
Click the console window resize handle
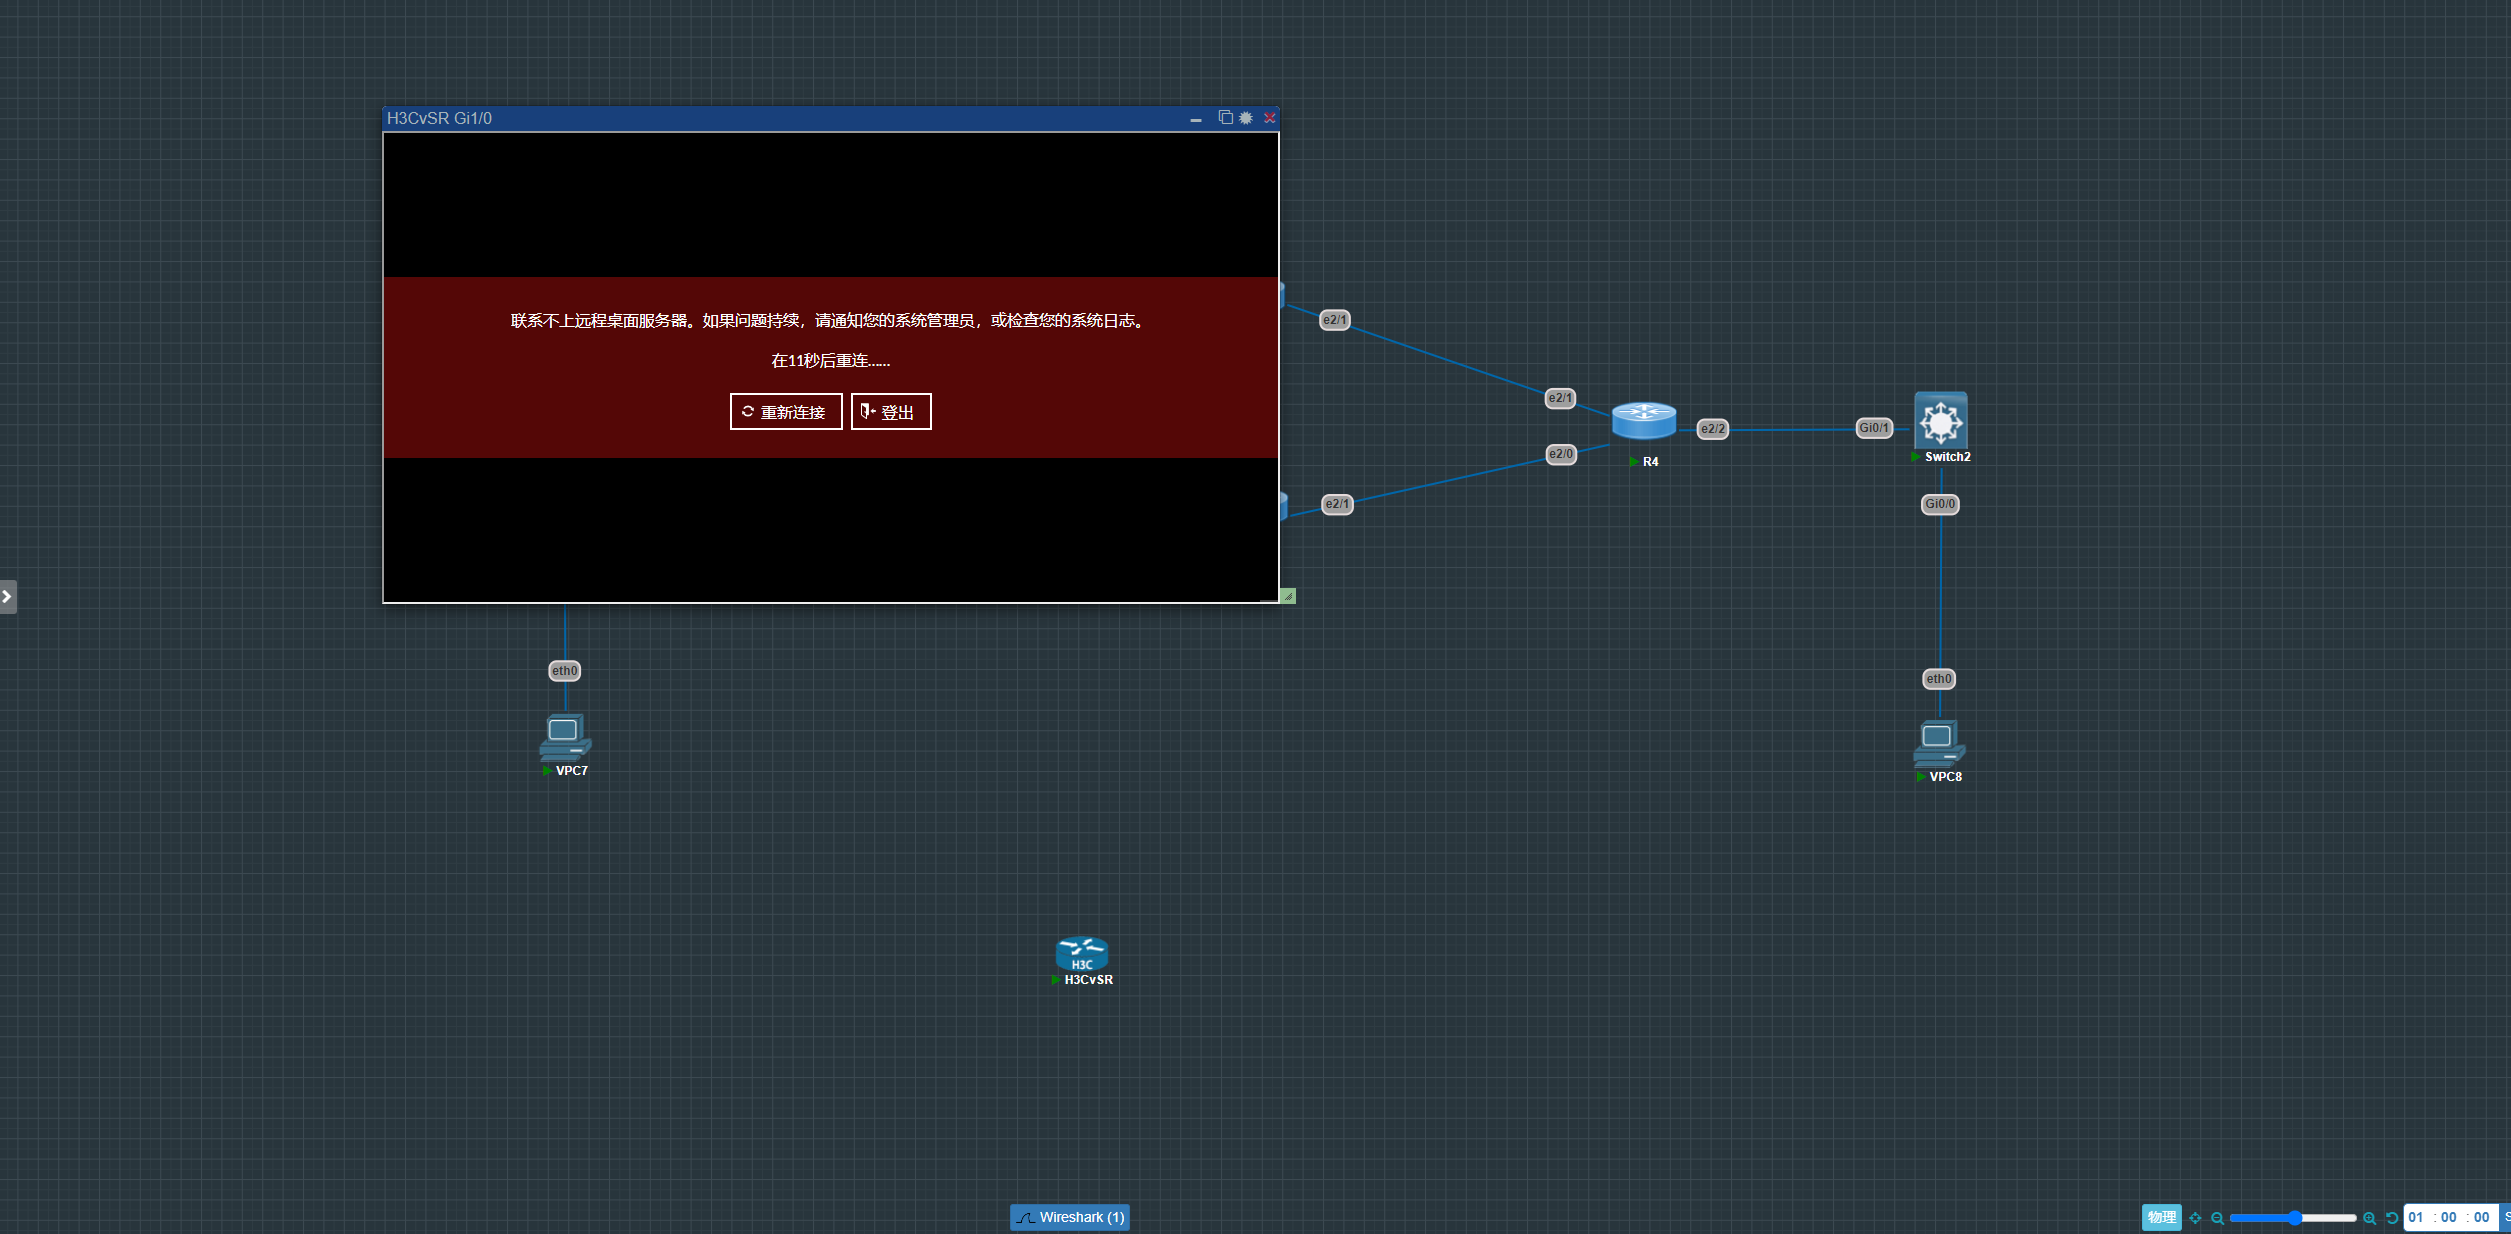(x=1288, y=596)
